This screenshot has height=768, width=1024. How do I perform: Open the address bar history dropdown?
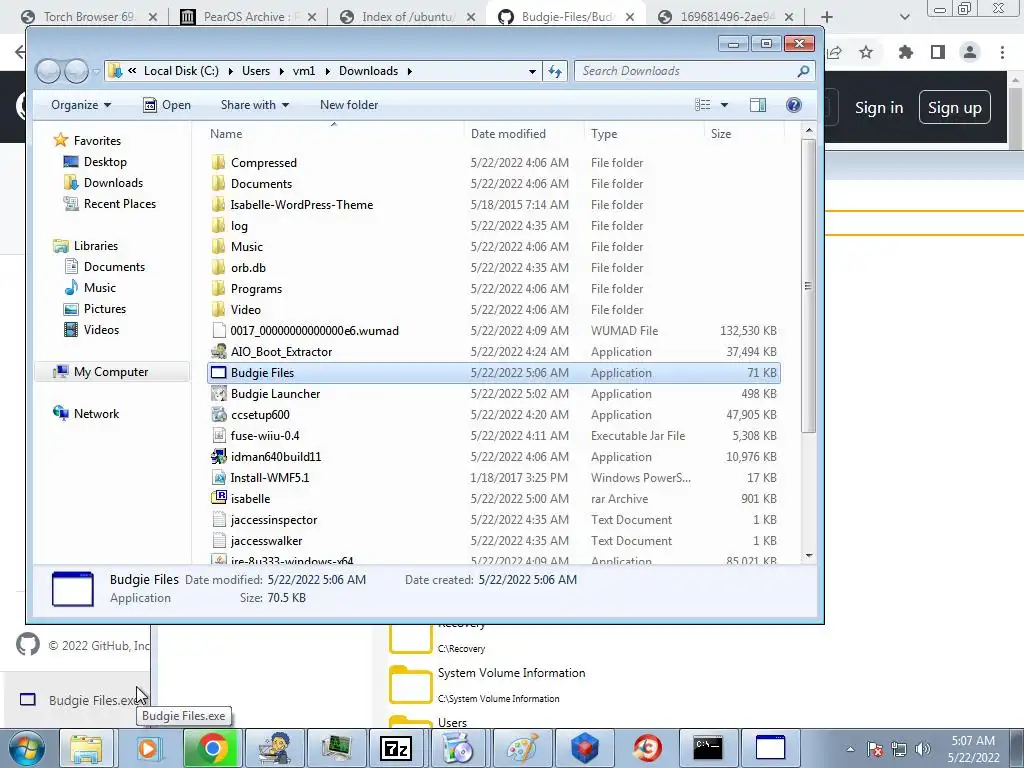pyautogui.click(x=532, y=71)
